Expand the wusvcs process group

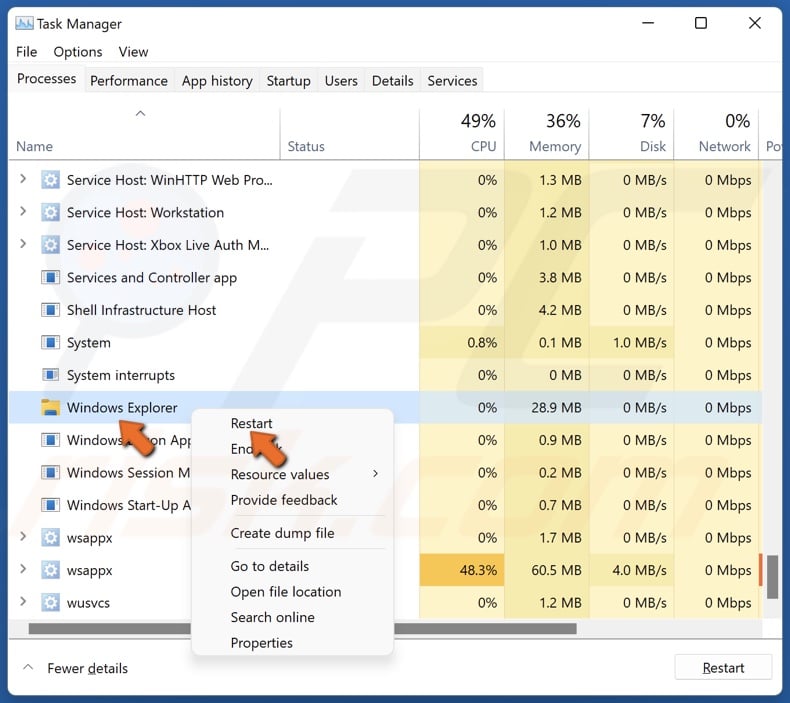click(23, 602)
